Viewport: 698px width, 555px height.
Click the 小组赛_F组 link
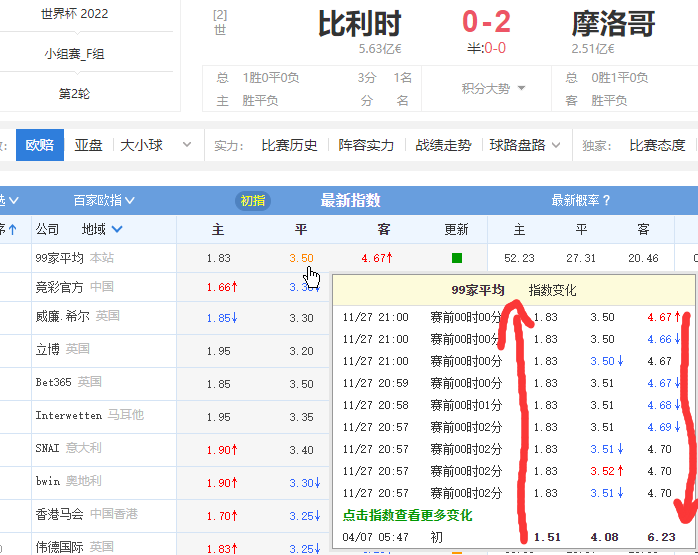tap(74, 54)
